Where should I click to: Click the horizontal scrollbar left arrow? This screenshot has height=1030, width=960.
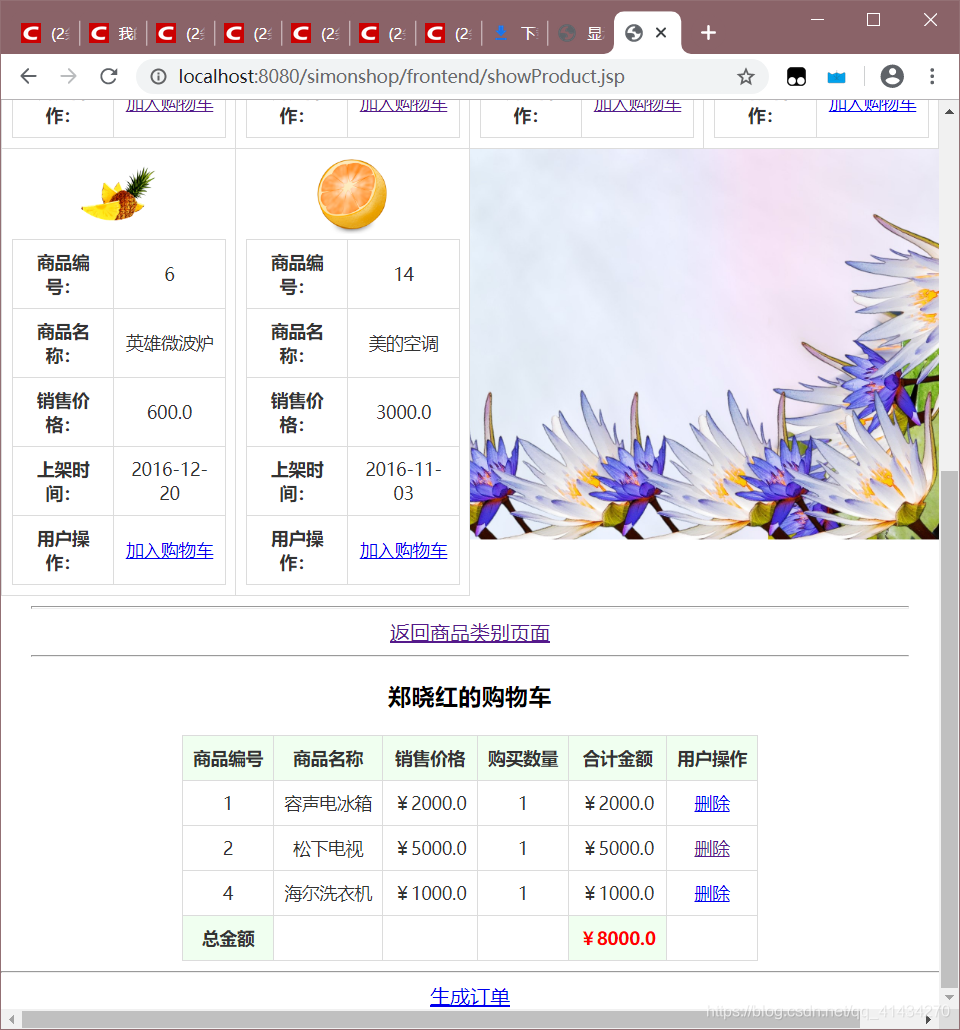point(11,1019)
